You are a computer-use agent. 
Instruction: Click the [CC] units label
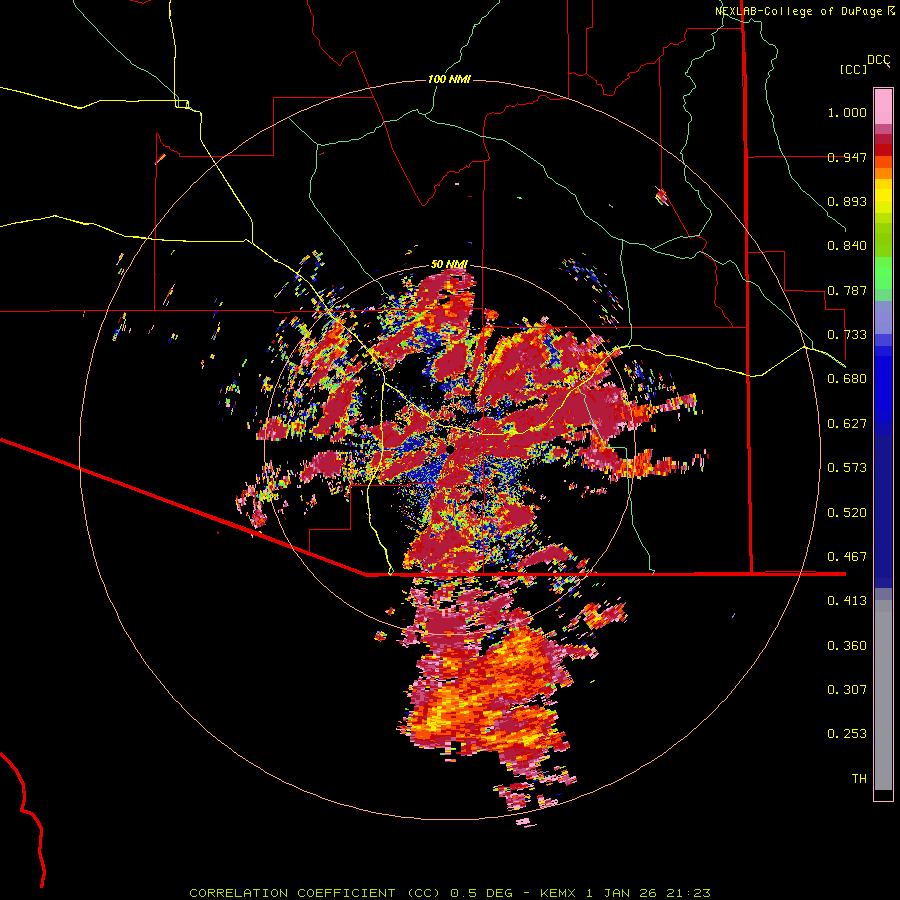pyautogui.click(x=854, y=69)
